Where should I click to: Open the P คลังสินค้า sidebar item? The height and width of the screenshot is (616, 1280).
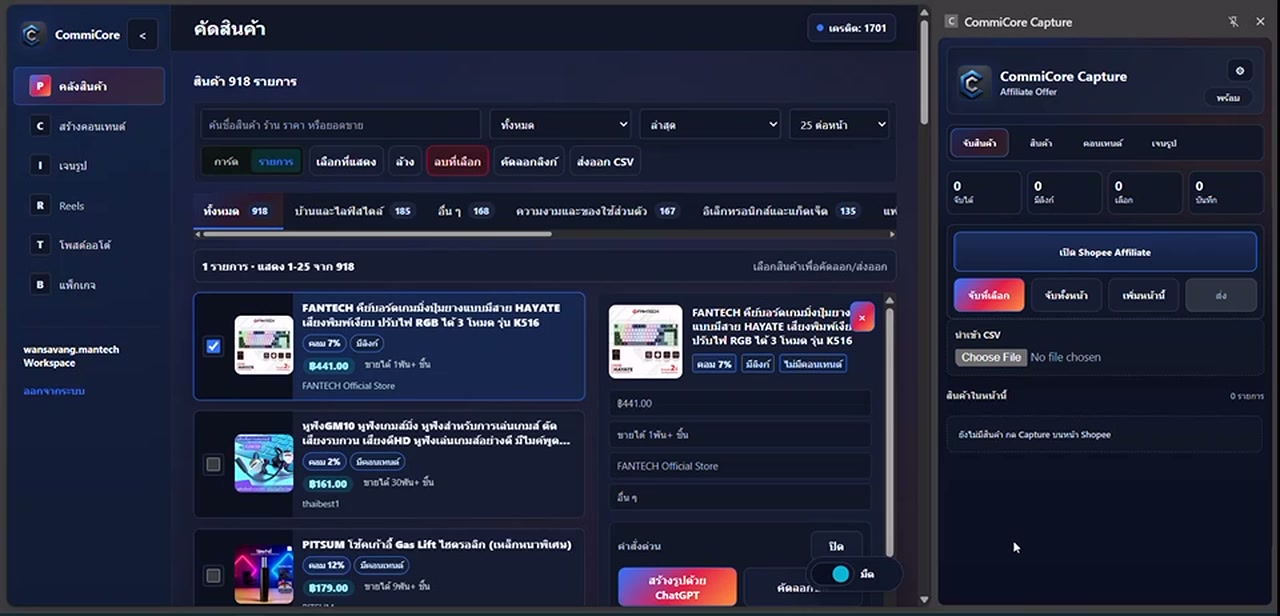(x=89, y=86)
